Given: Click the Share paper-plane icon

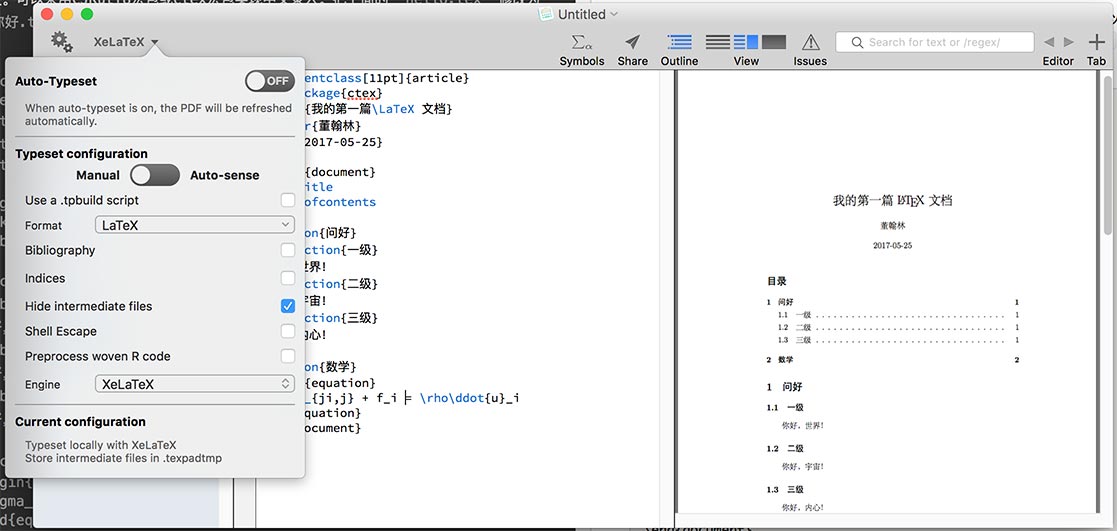Looking at the screenshot, I should click(632, 41).
